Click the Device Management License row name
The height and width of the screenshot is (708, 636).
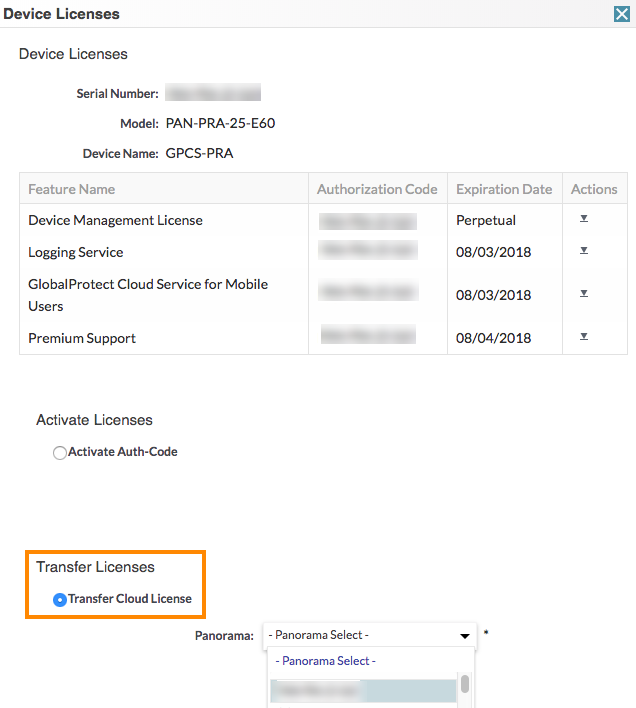pos(115,220)
